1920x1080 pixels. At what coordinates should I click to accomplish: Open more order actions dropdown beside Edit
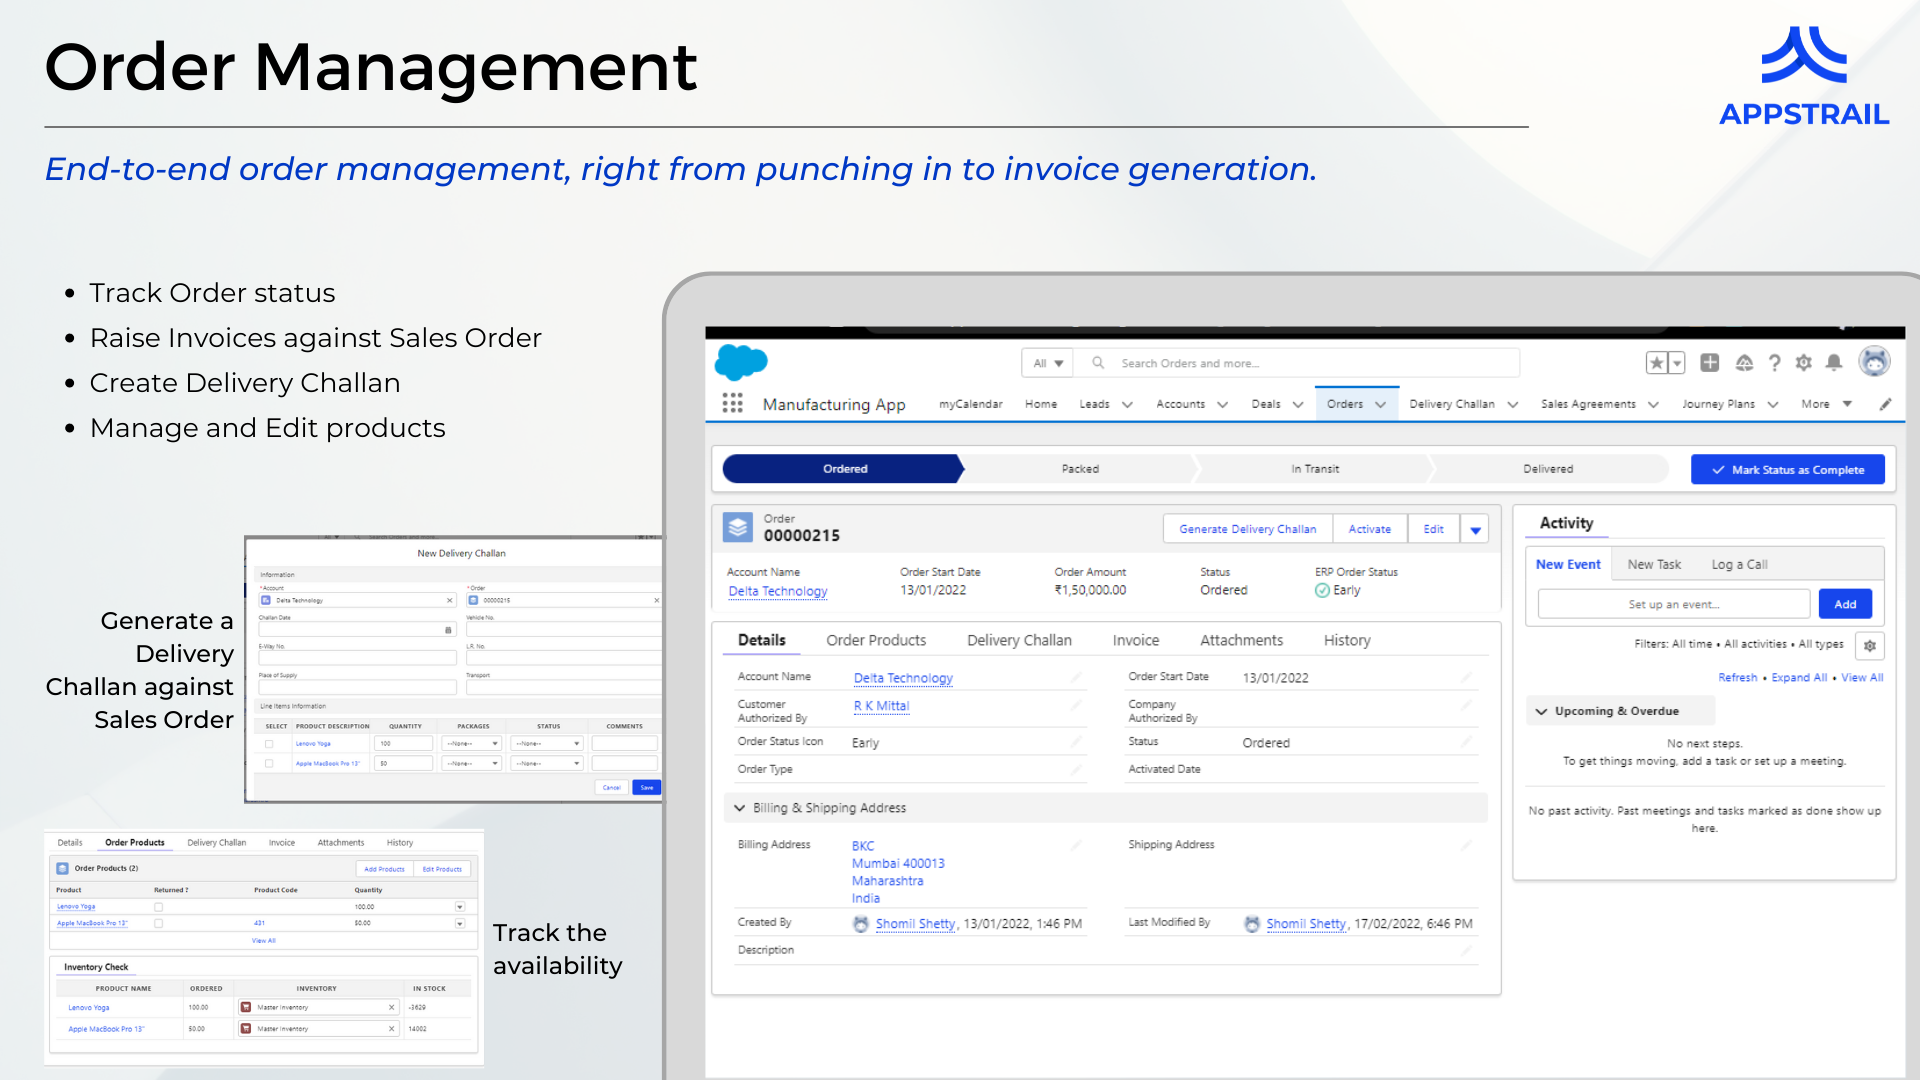(1475, 530)
